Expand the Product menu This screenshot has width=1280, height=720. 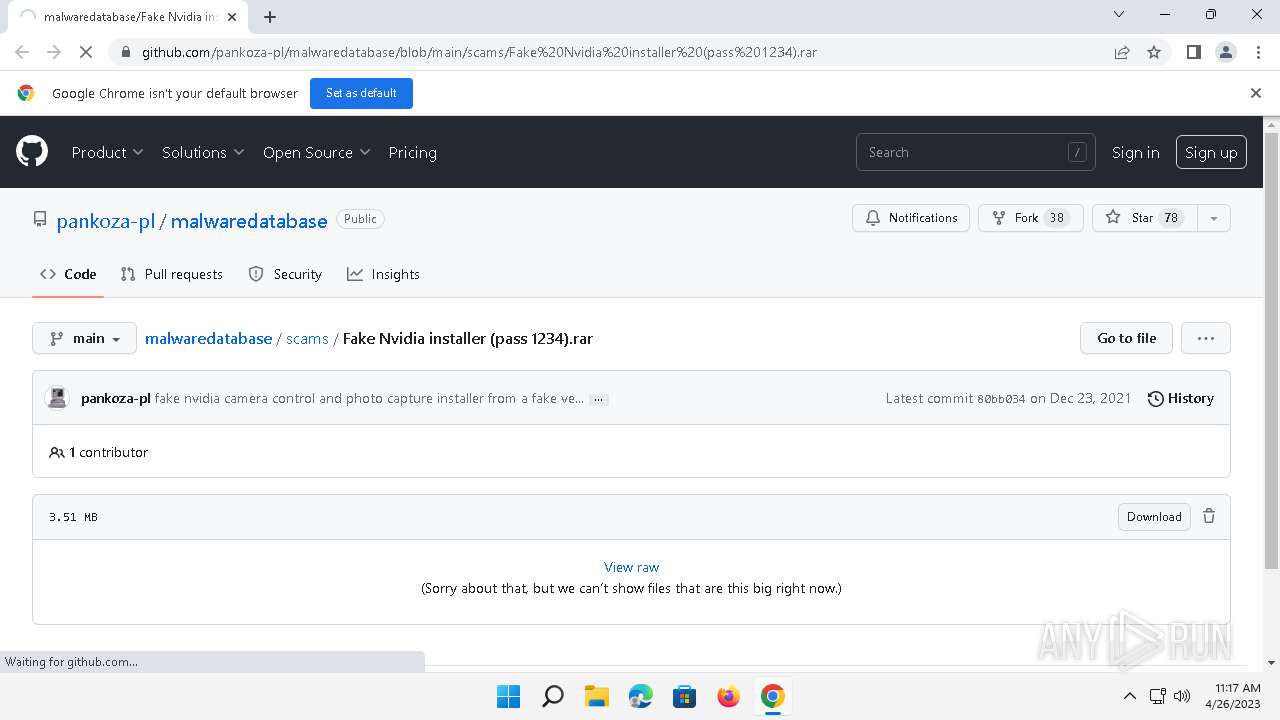(107, 152)
